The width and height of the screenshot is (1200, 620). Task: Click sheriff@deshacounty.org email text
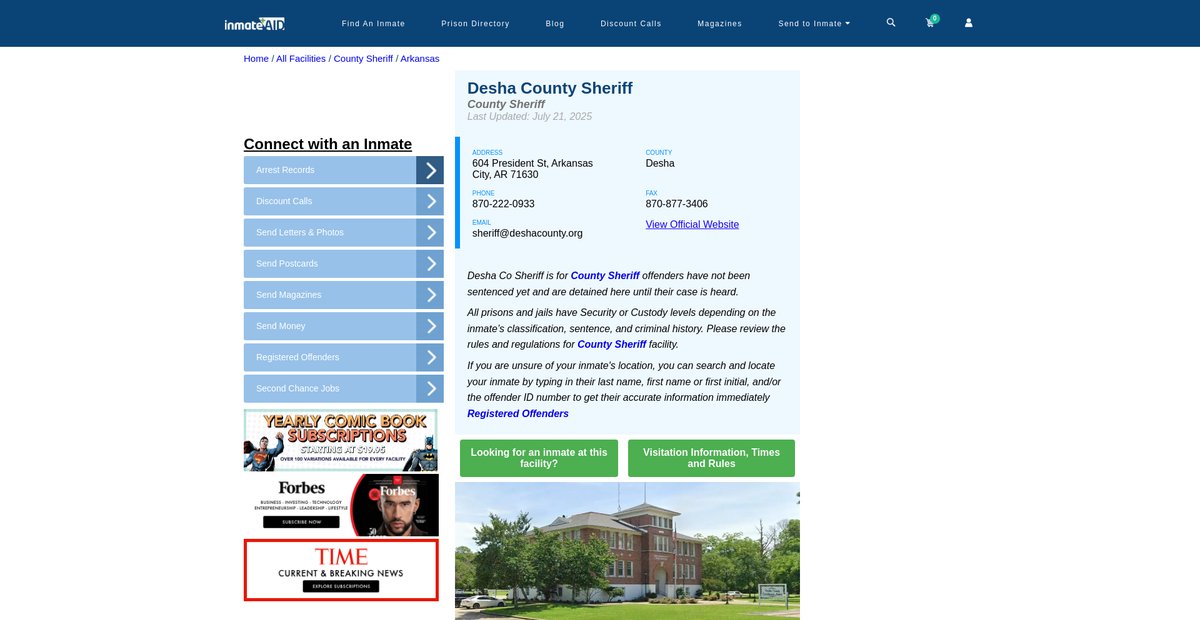pyautogui.click(x=527, y=234)
